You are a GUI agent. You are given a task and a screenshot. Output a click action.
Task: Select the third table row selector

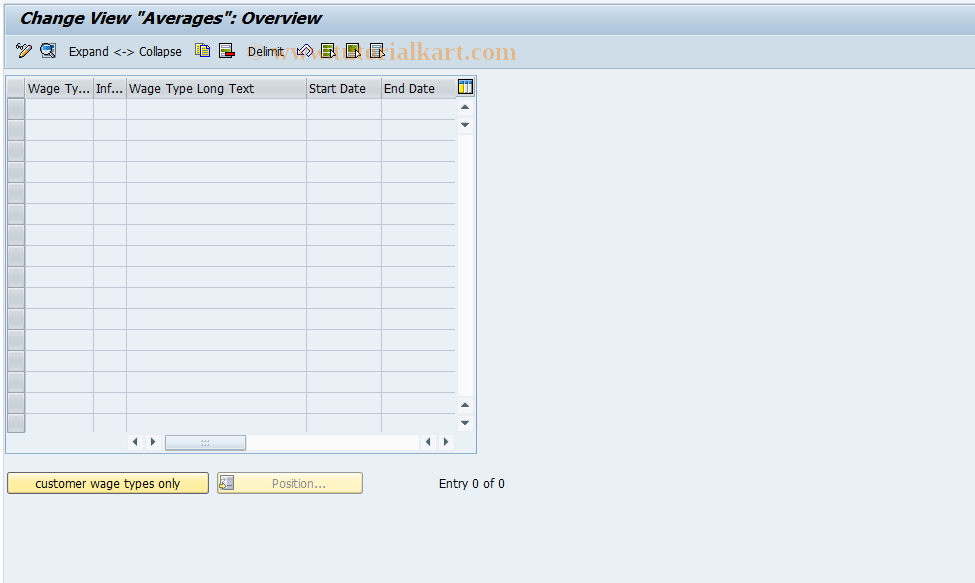tap(16, 151)
